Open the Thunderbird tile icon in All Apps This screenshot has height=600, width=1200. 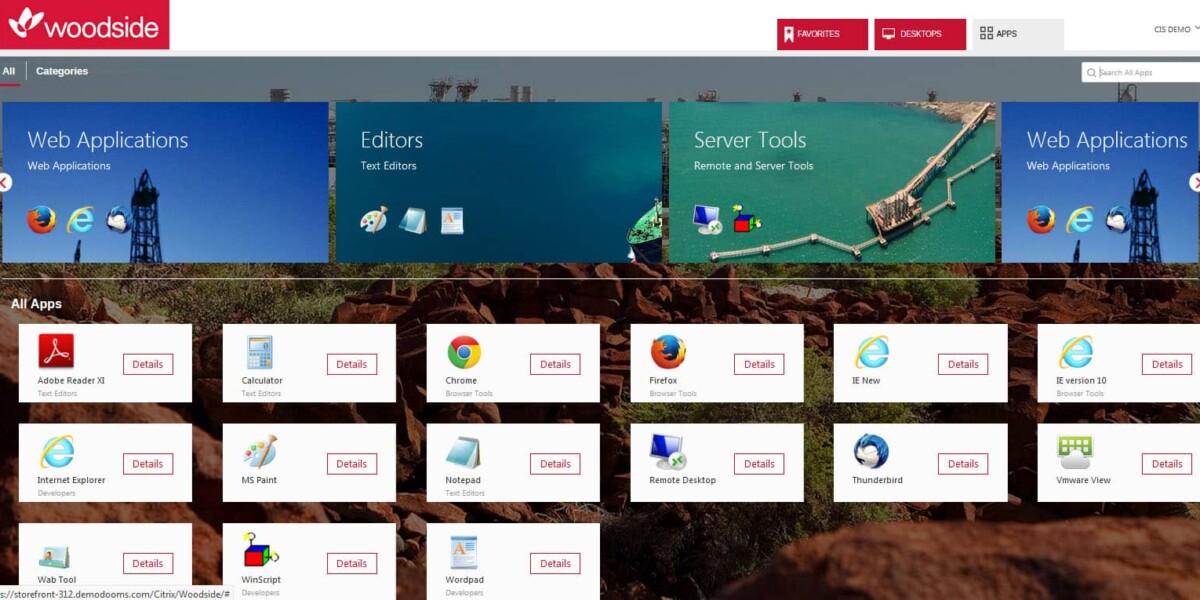871,452
